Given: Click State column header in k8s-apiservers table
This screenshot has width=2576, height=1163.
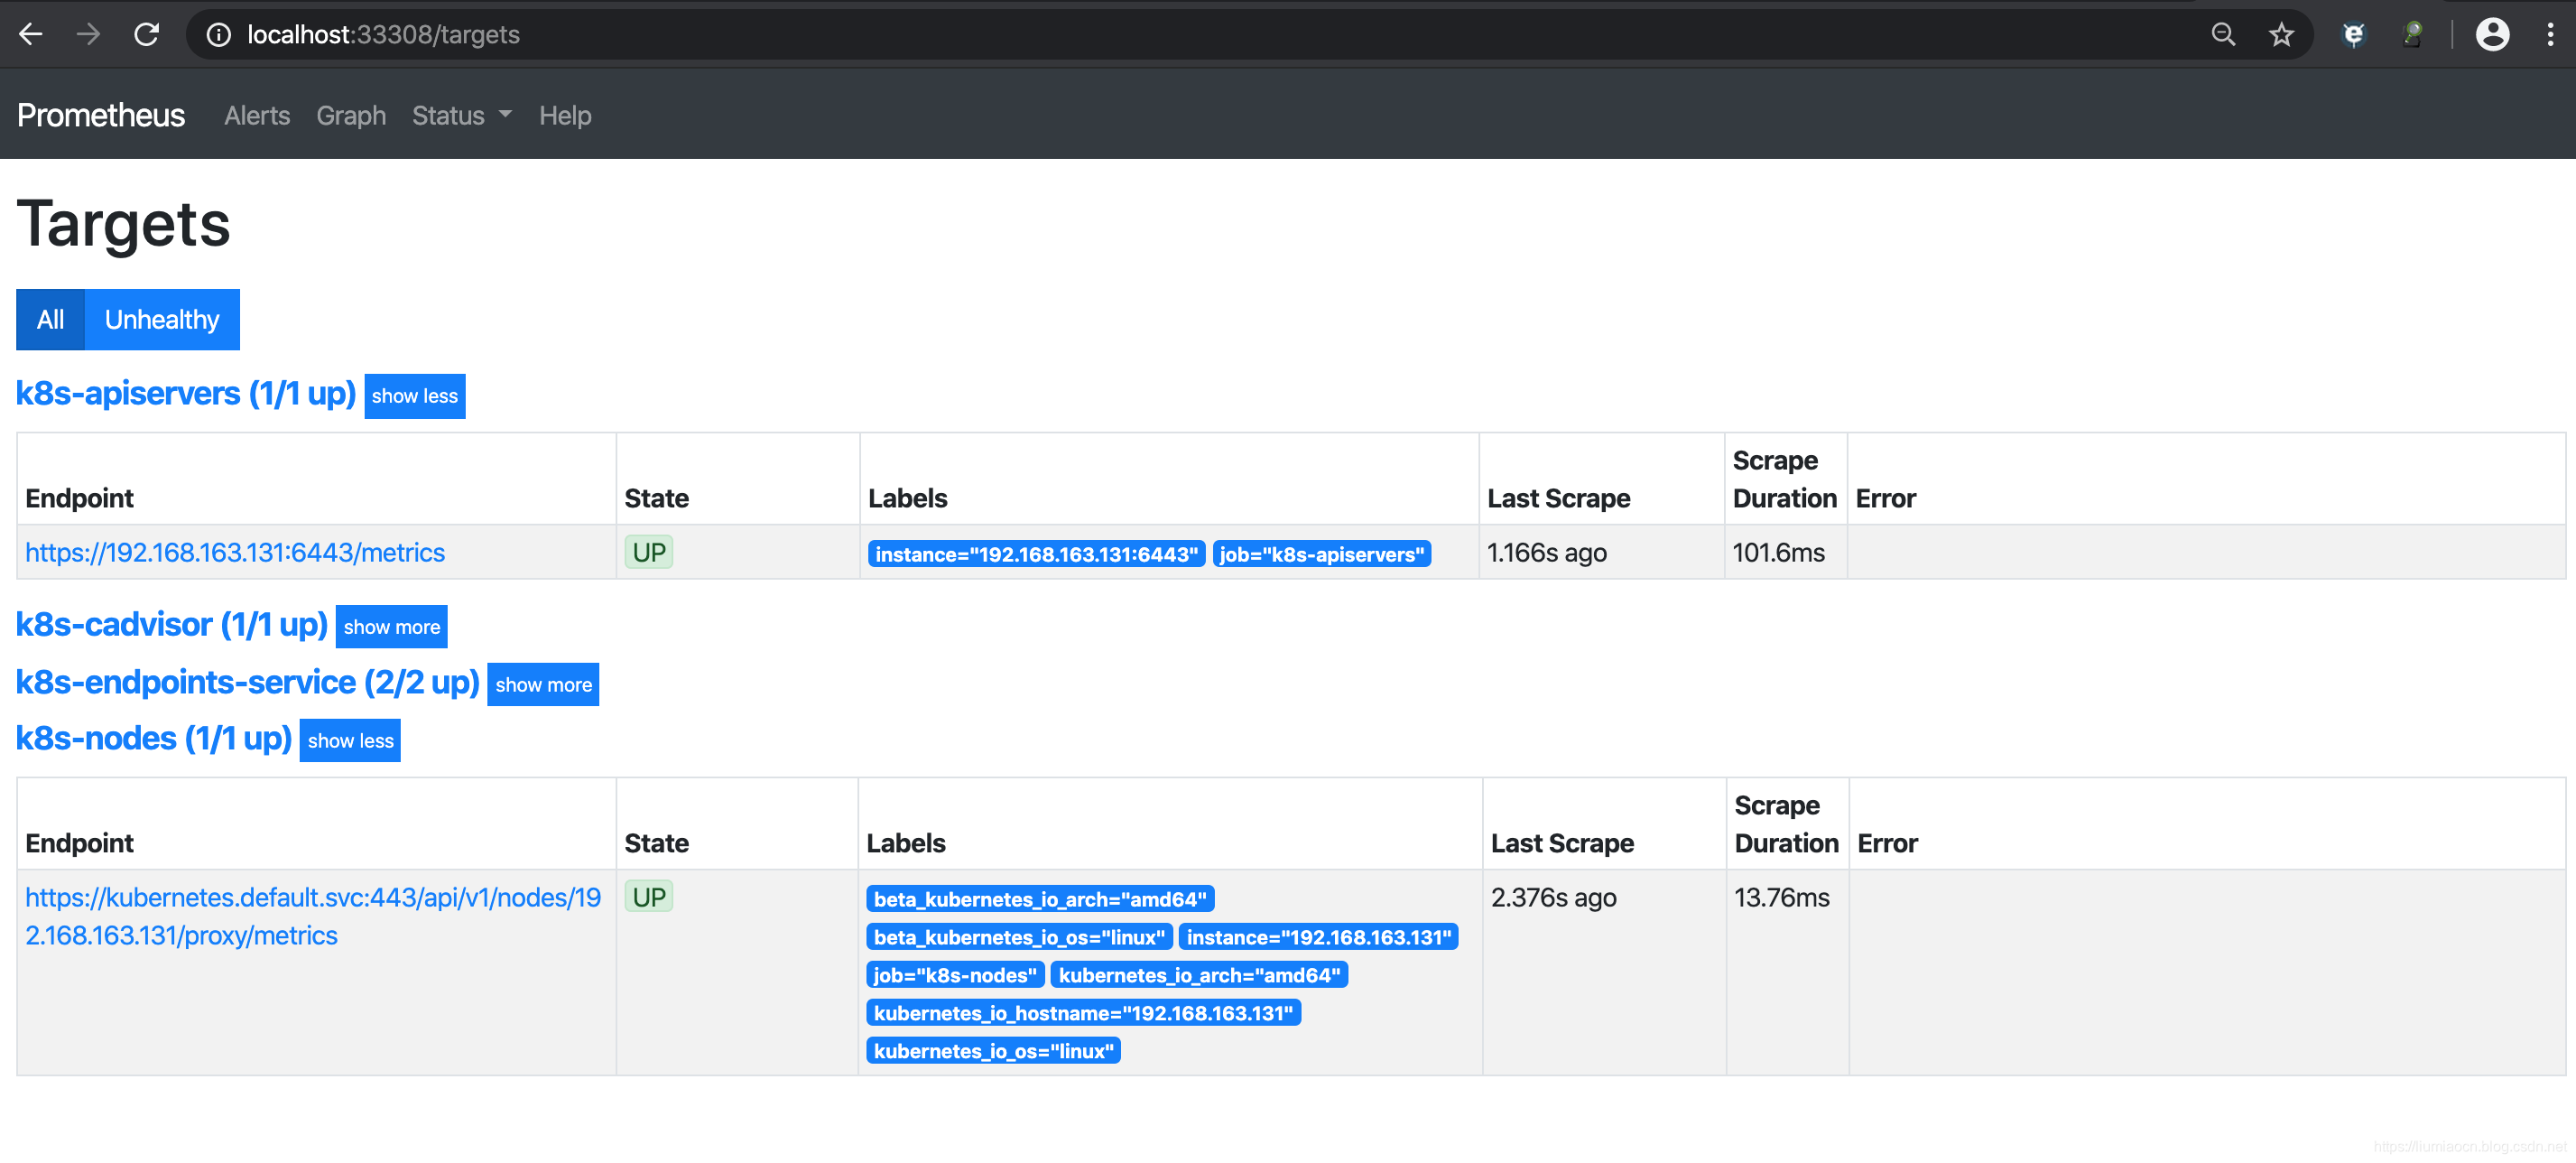Looking at the screenshot, I should 657,498.
